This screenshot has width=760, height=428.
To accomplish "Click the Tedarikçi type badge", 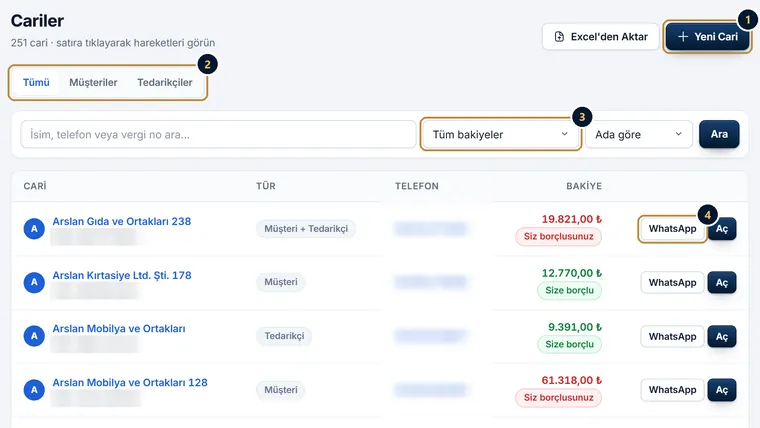I will click(x=284, y=336).
